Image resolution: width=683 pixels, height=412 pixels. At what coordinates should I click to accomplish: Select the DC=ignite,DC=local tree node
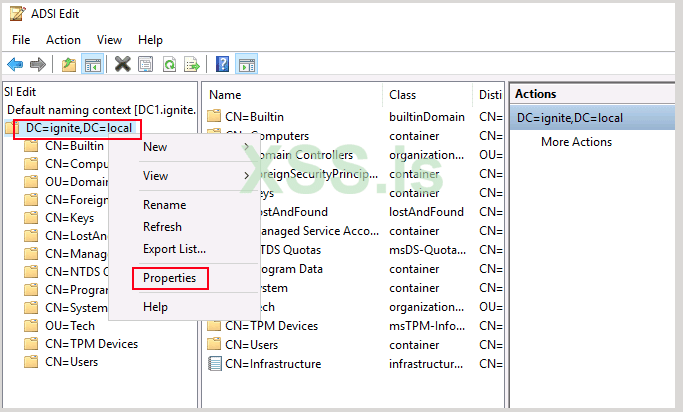tap(79, 128)
